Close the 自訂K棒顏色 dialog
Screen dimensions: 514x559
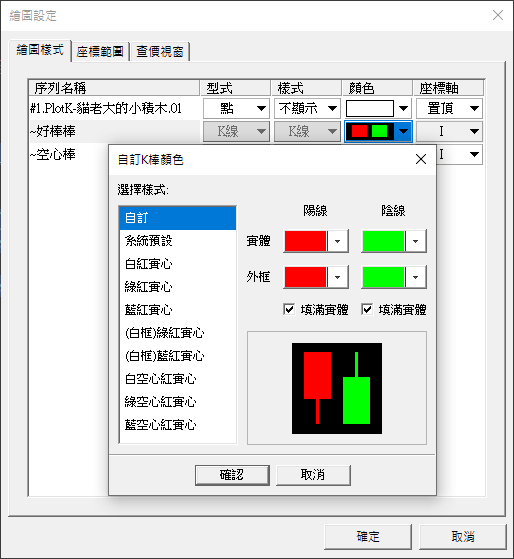pos(421,159)
